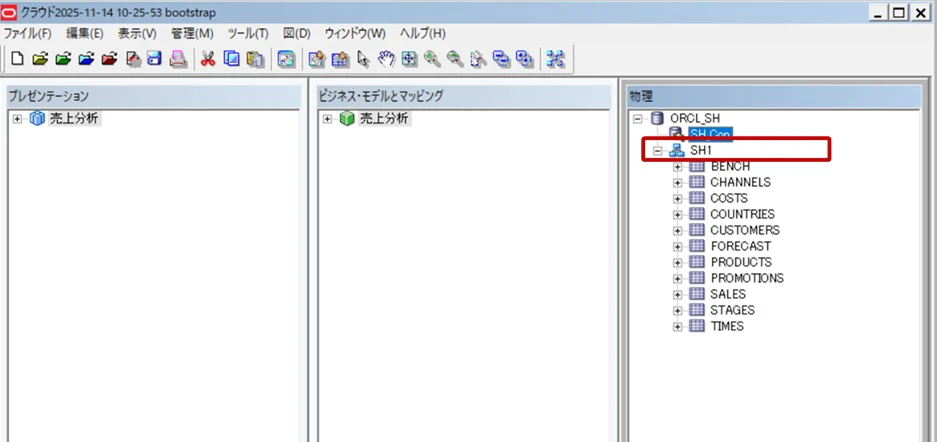The height and width of the screenshot is (442, 937).
Task: Expand the PRODUCTS table node
Action: (x=678, y=263)
